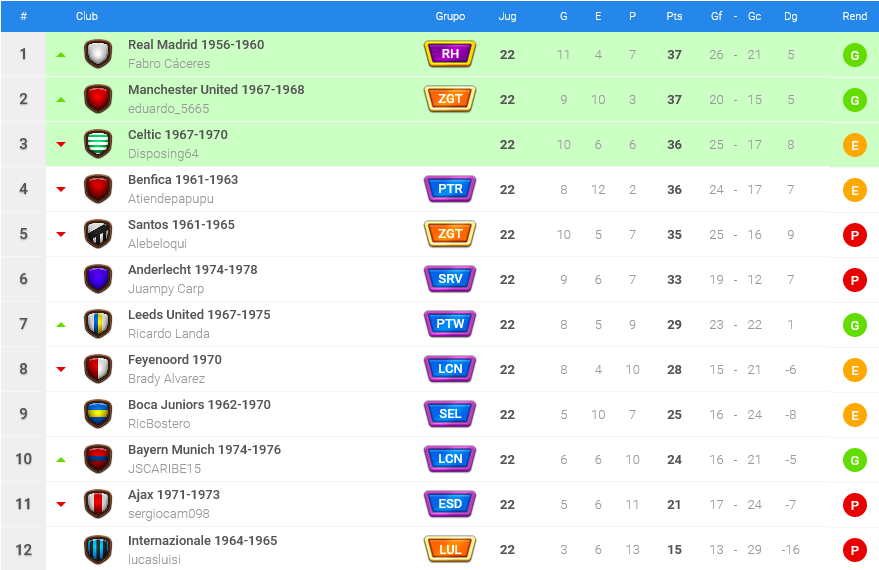Select the SRV badge in Anderlecht row
Viewport: 879px width, 570px height.
[450, 279]
